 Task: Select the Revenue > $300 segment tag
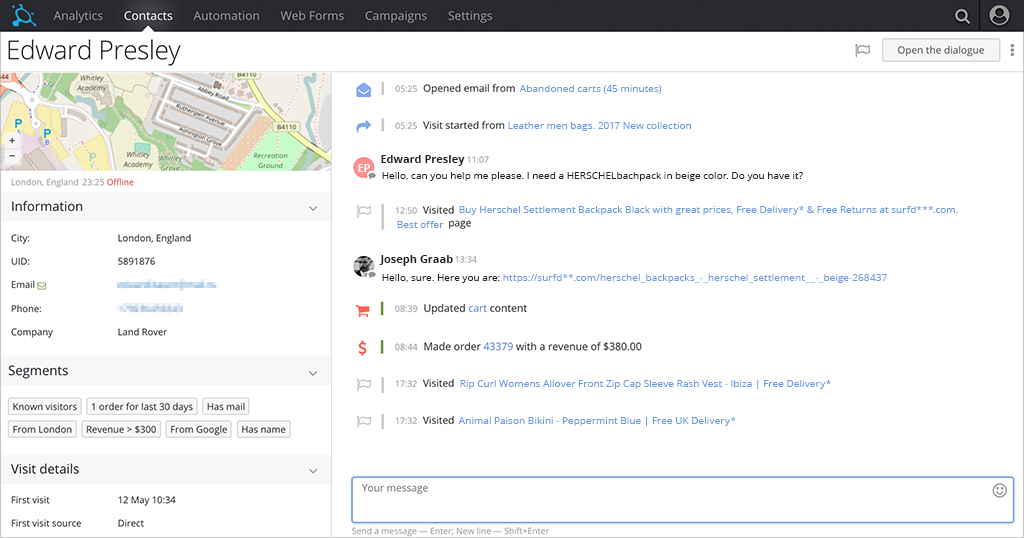(121, 430)
